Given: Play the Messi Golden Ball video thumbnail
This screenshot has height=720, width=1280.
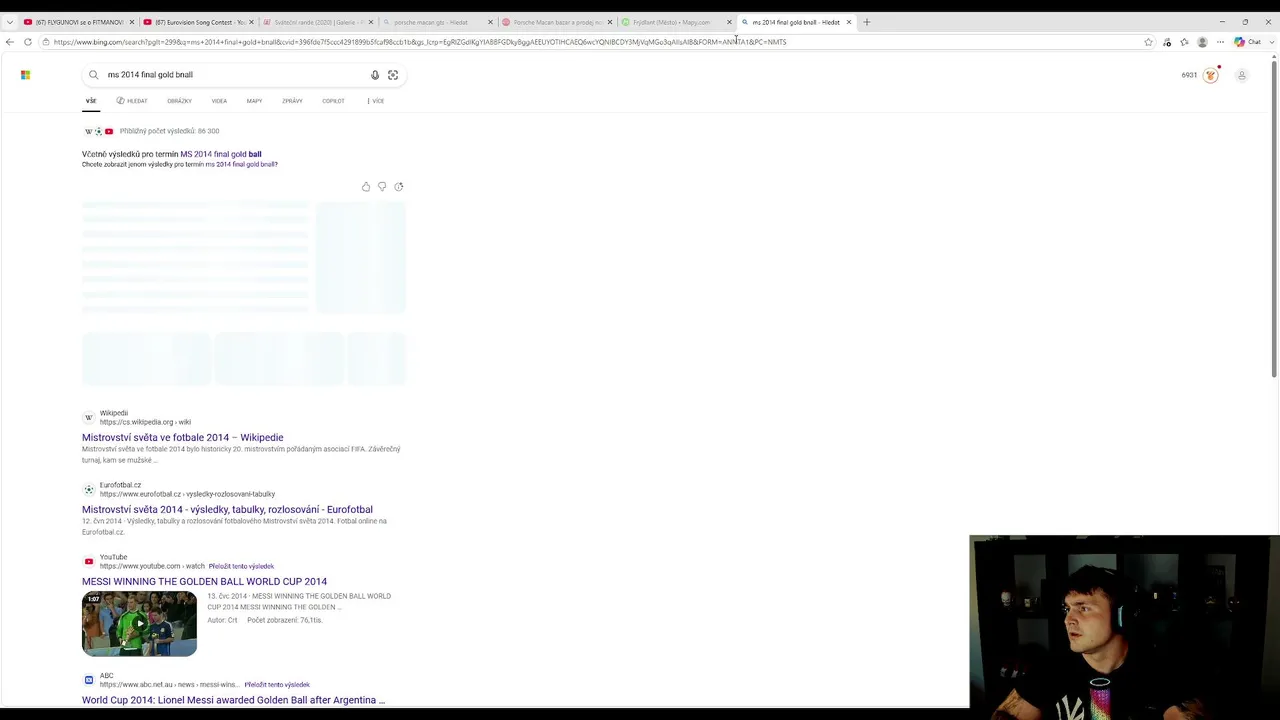Looking at the screenshot, I should coord(140,624).
